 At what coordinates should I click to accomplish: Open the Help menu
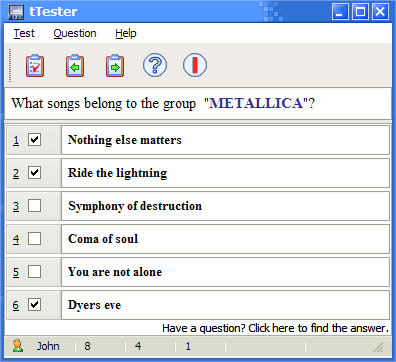126,33
